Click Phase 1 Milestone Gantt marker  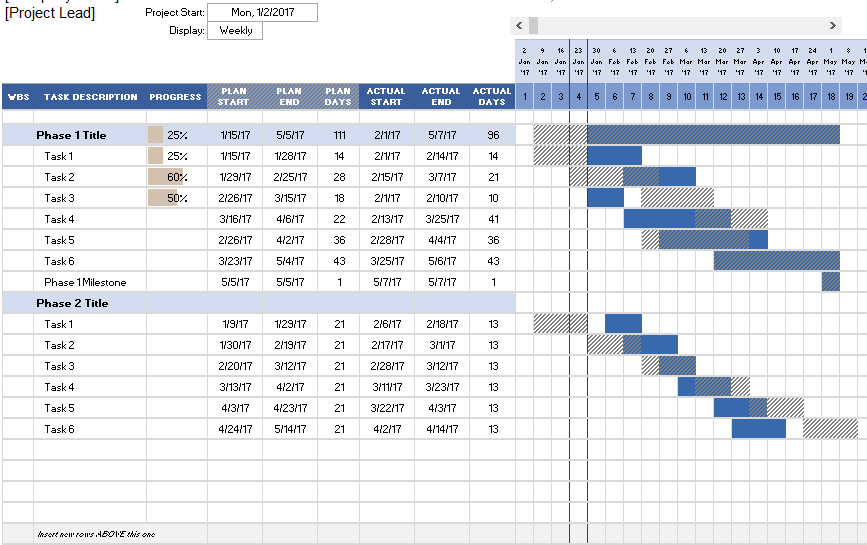[x=831, y=282]
